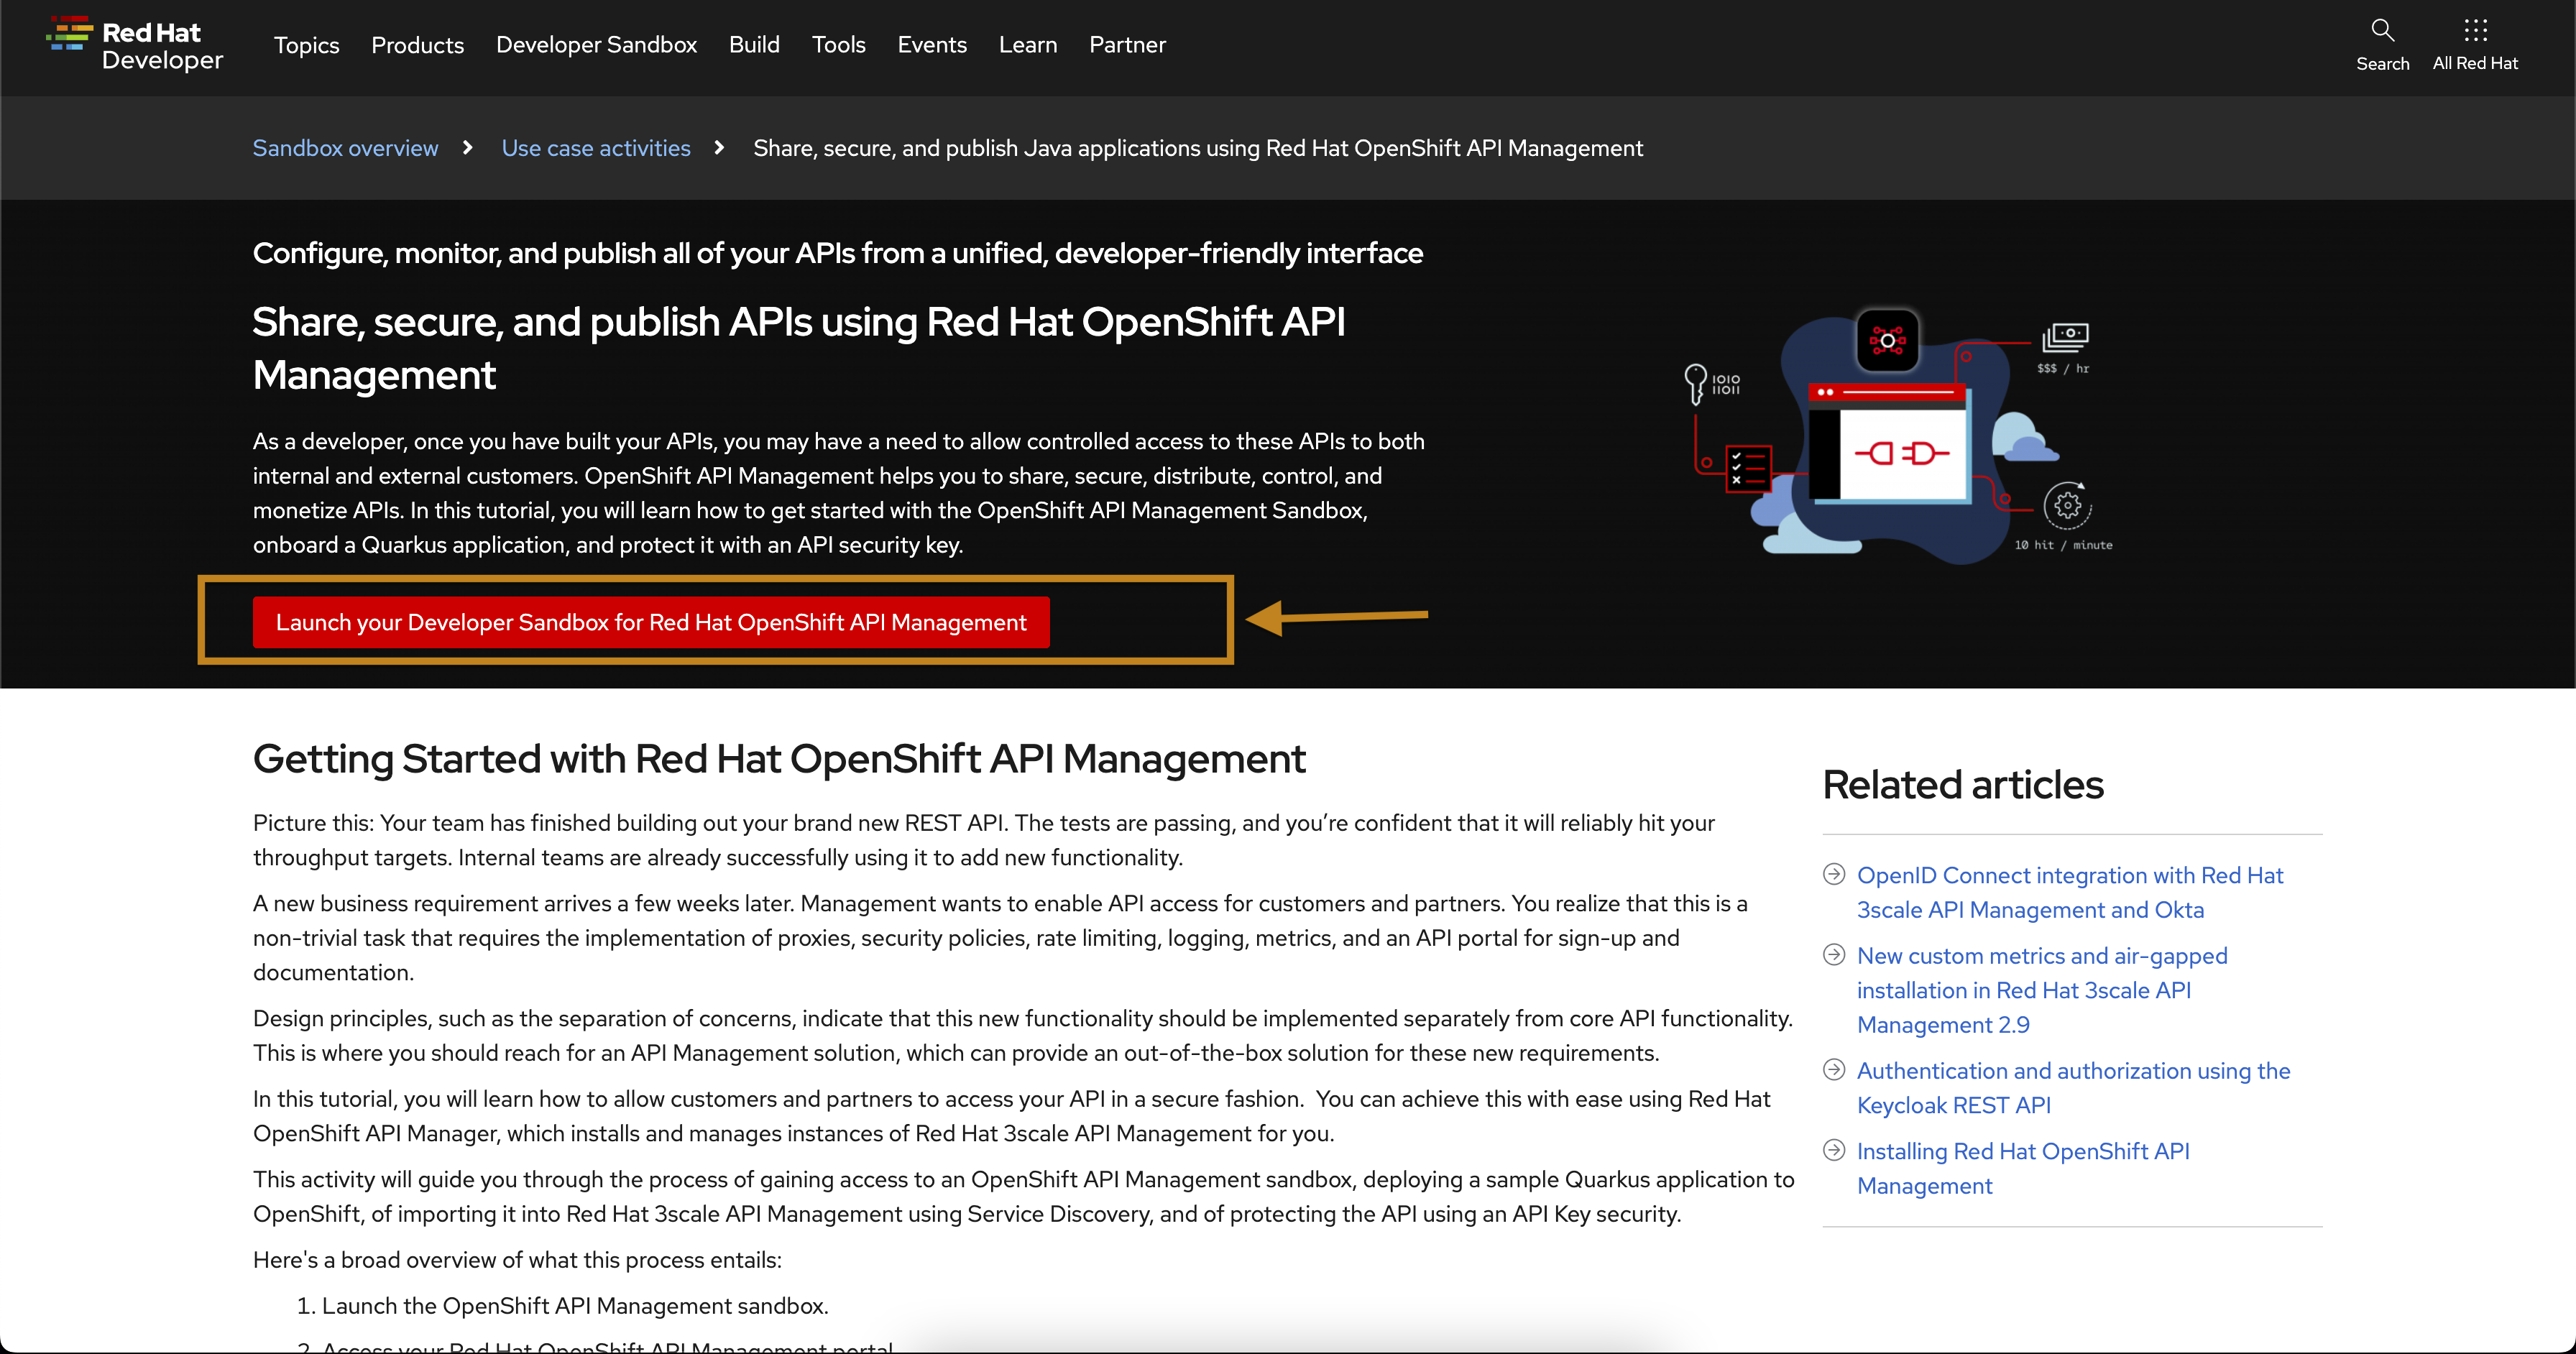Follow the Sandbox overview breadcrumb link
2576x1354 pixels.
coord(345,148)
